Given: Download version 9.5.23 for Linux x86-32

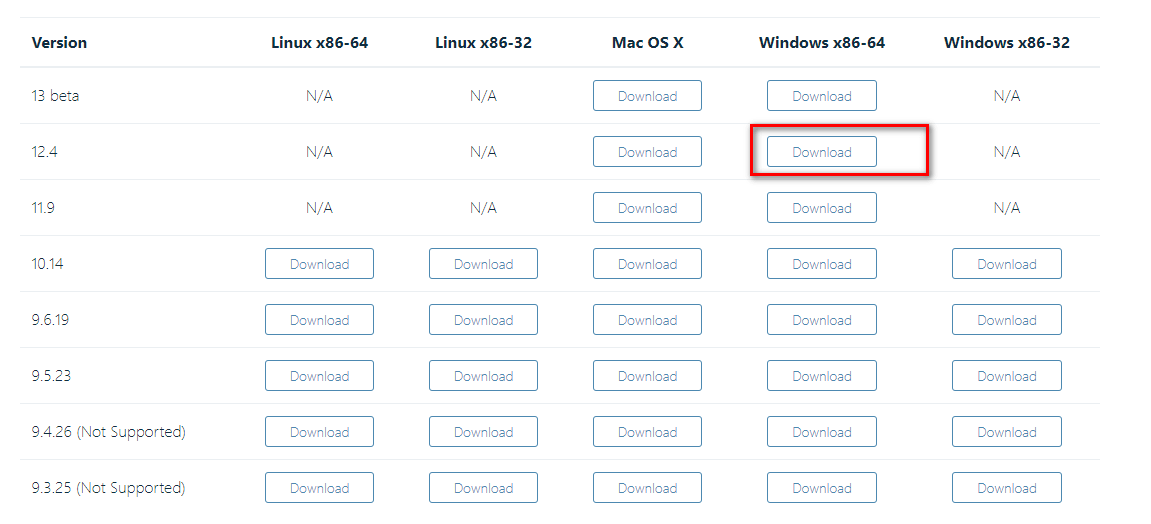Looking at the screenshot, I should 483,376.
